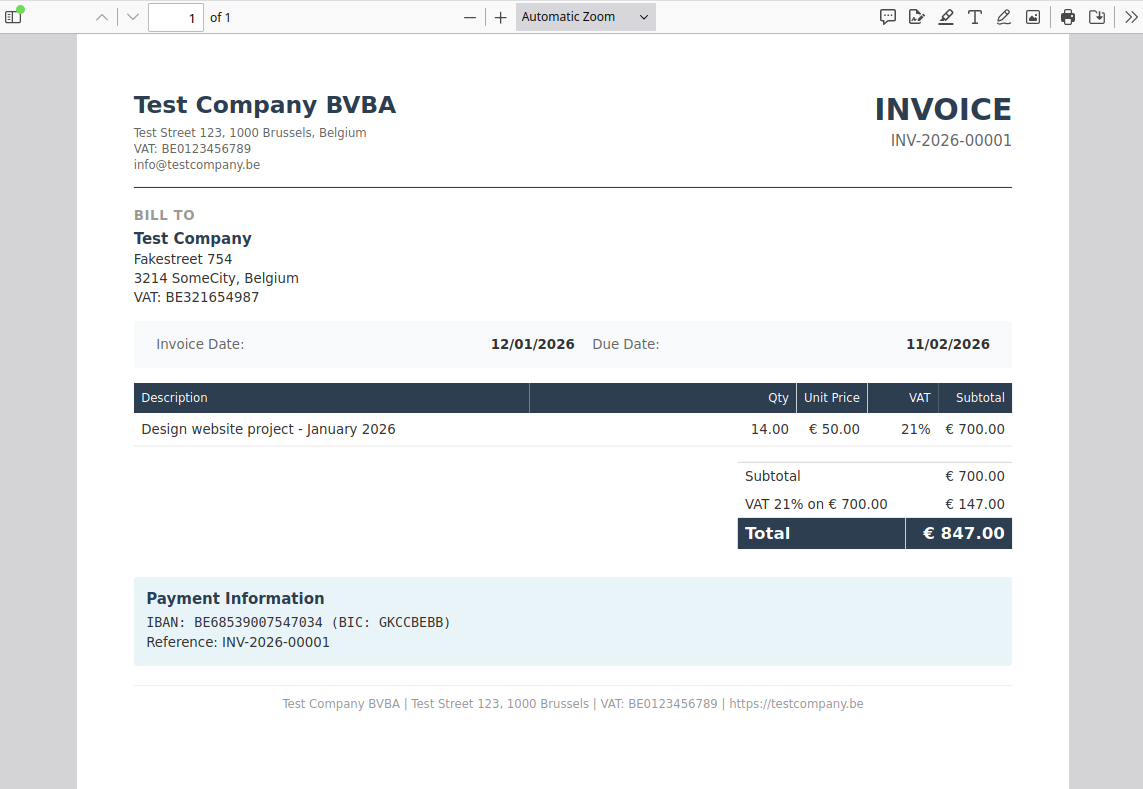The height and width of the screenshot is (789, 1143).
Task: Go to previous page arrow
Action: (102, 17)
